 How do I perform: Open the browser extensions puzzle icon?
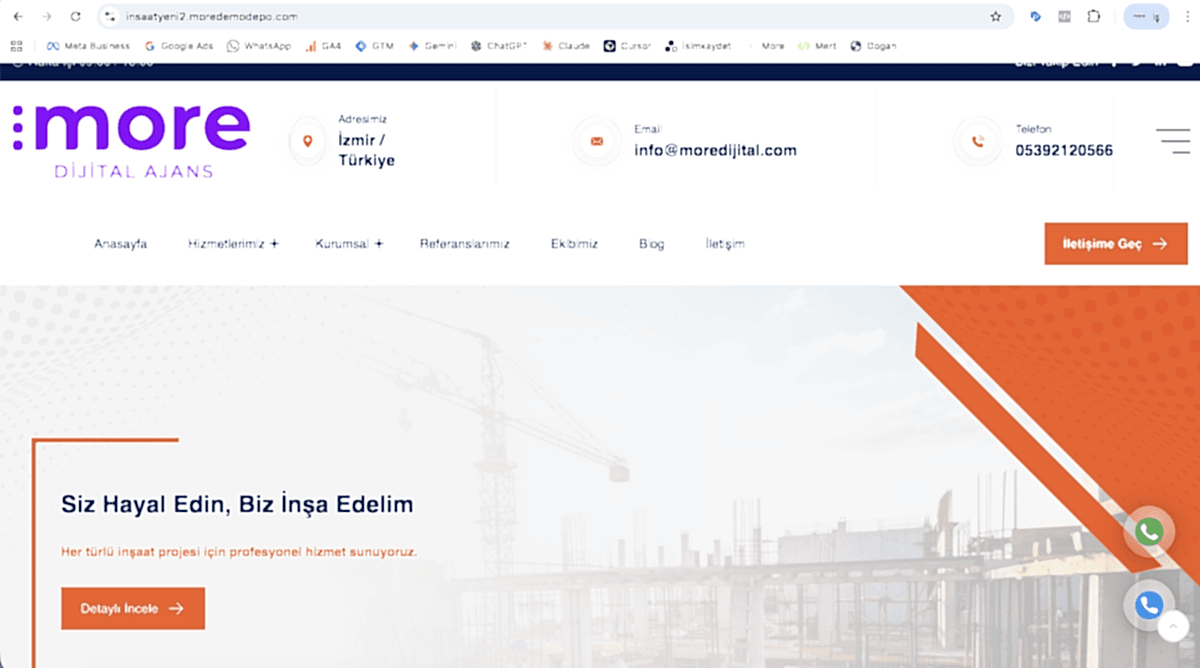coord(1094,16)
